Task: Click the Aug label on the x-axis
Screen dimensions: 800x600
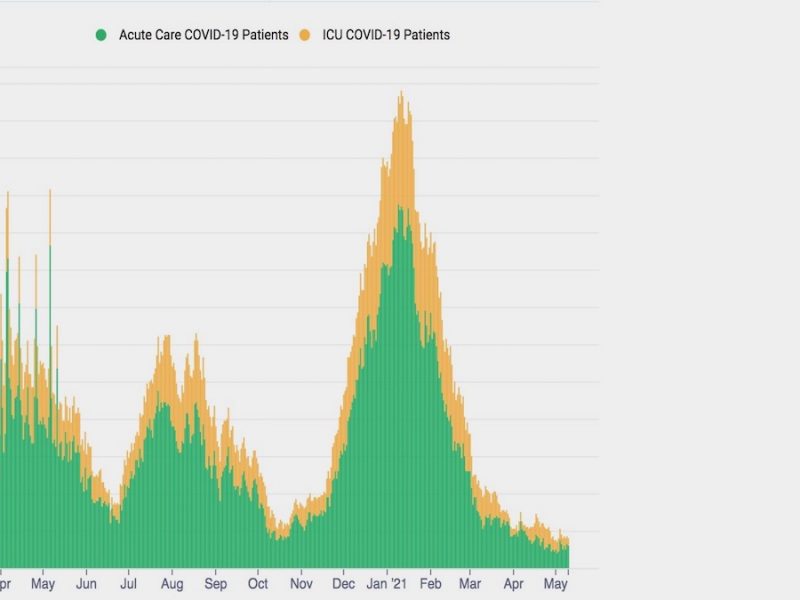Action: [x=172, y=583]
